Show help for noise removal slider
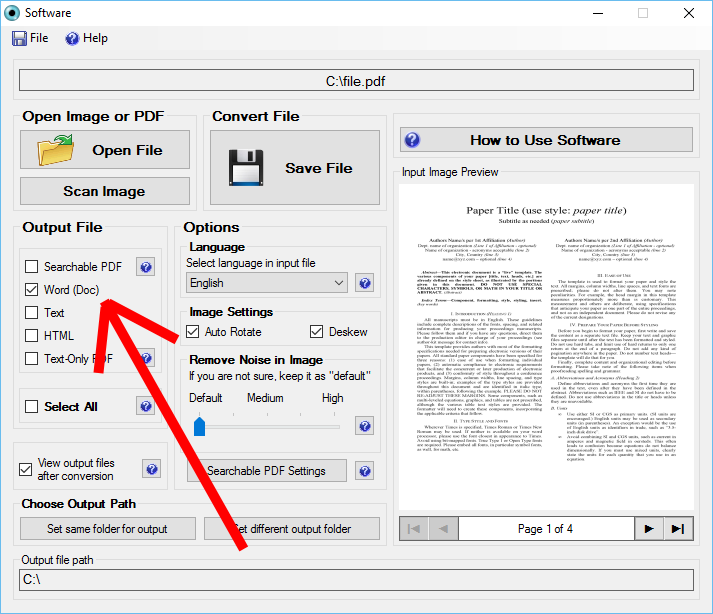Screen dimensions: 713x614 point(364,426)
